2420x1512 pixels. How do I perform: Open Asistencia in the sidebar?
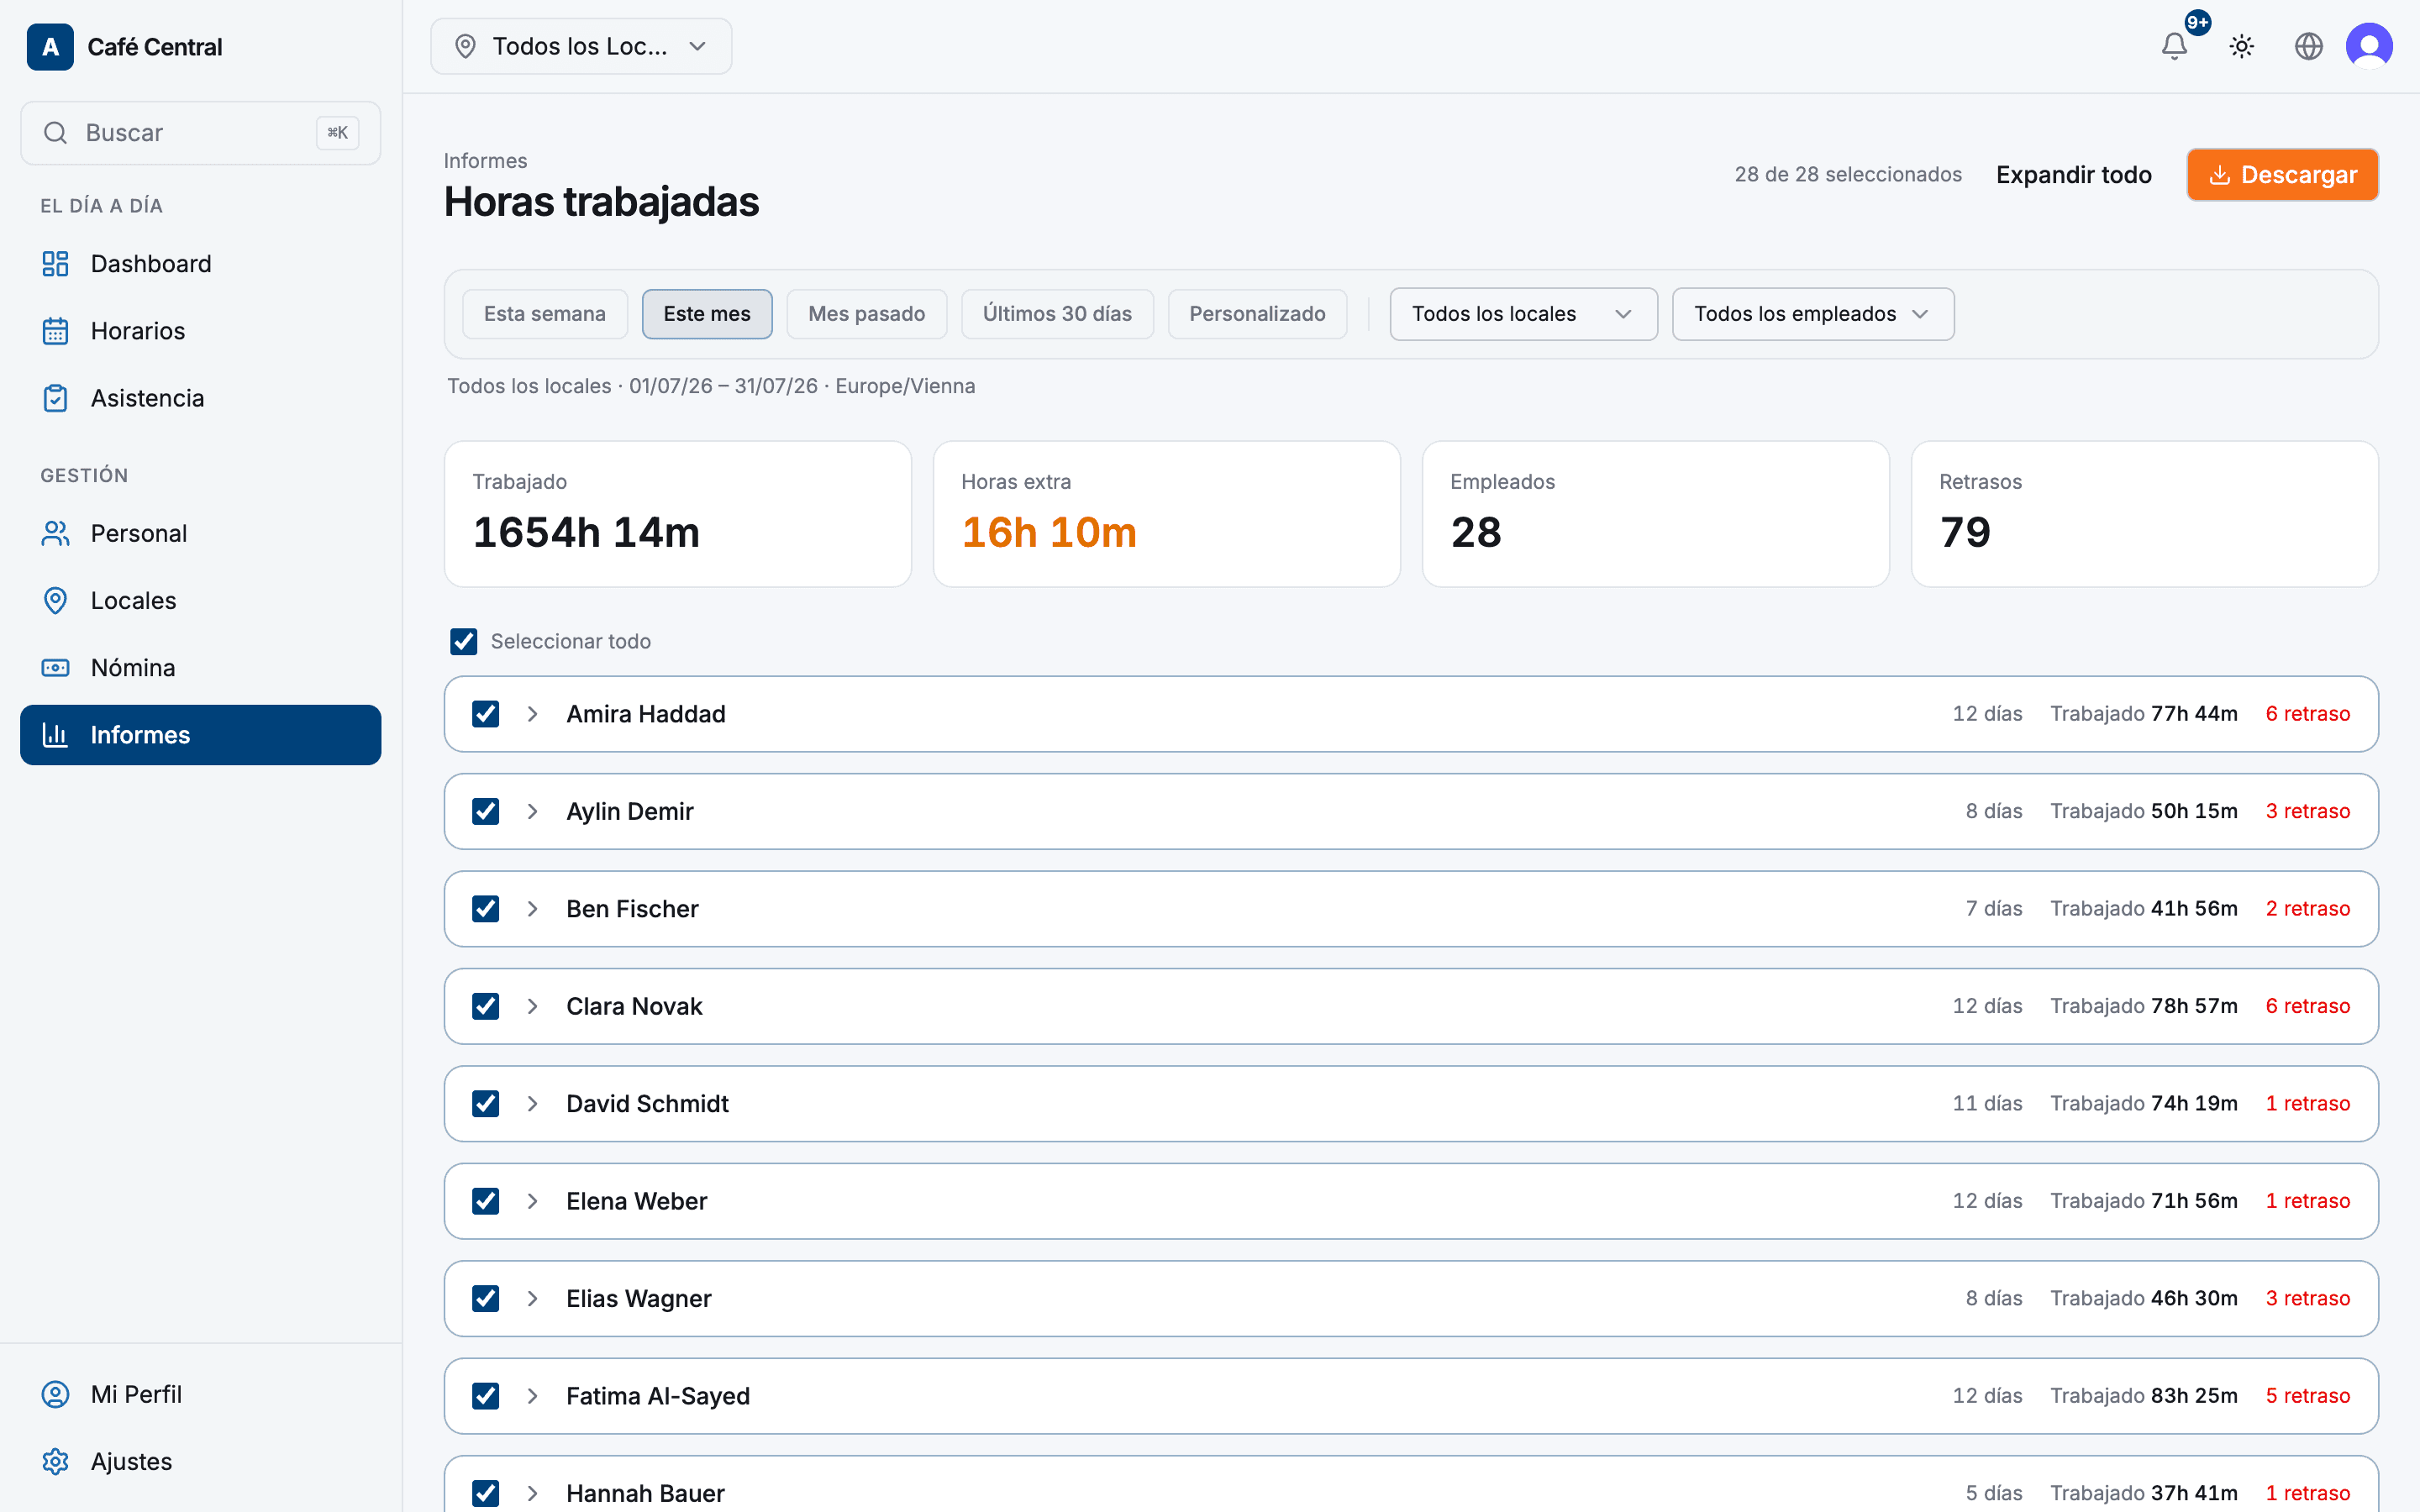coord(201,398)
